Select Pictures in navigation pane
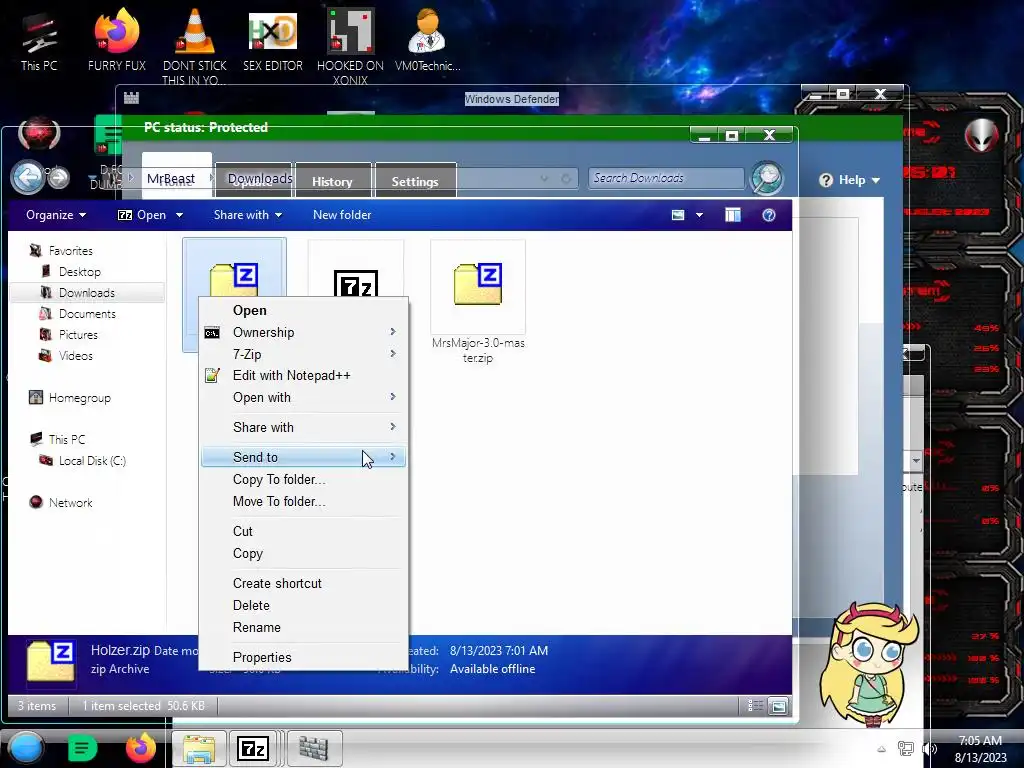Screen dimensions: 1024x768 pyautogui.click(x=78, y=334)
